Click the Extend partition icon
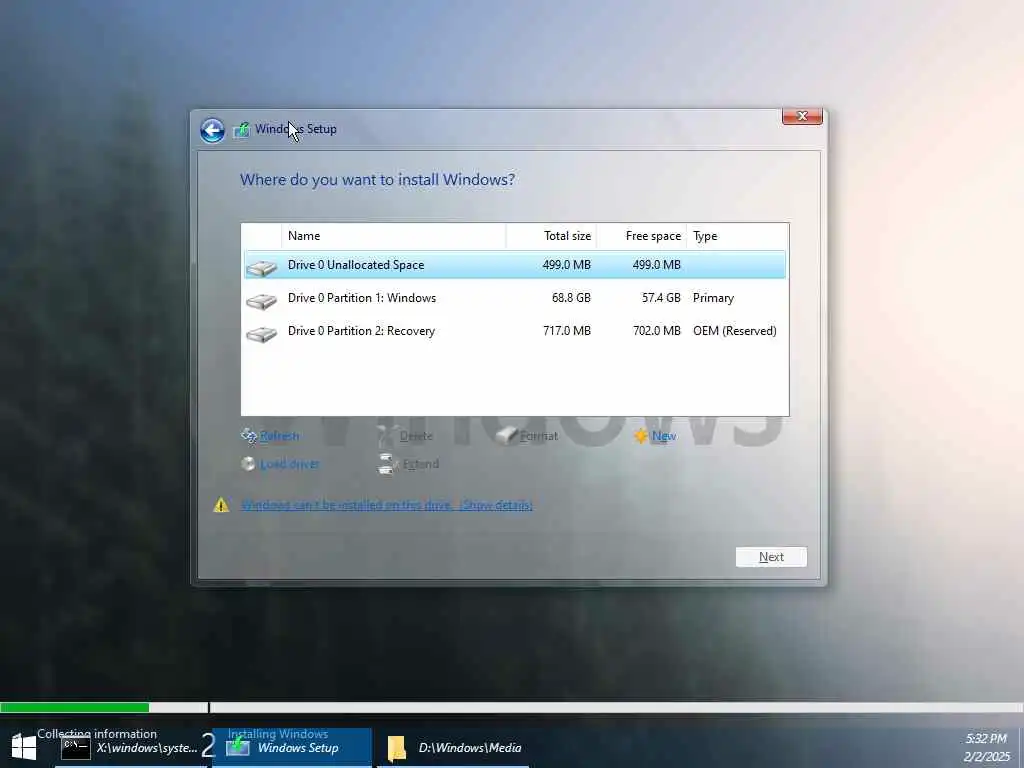The width and height of the screenshot is (1024, 768). (387, 464)
